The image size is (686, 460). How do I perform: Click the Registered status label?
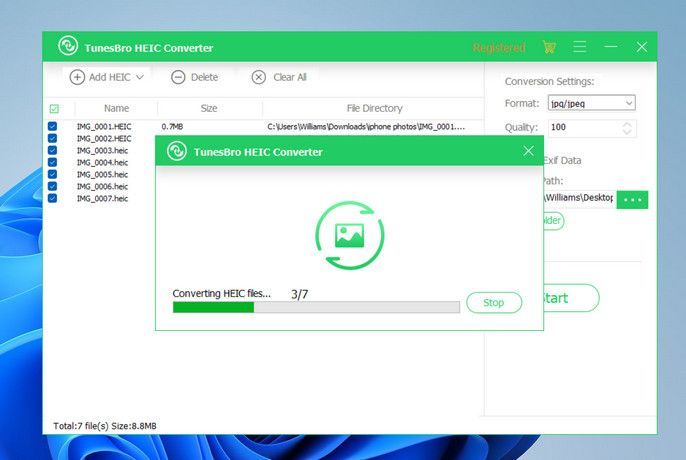499,47
